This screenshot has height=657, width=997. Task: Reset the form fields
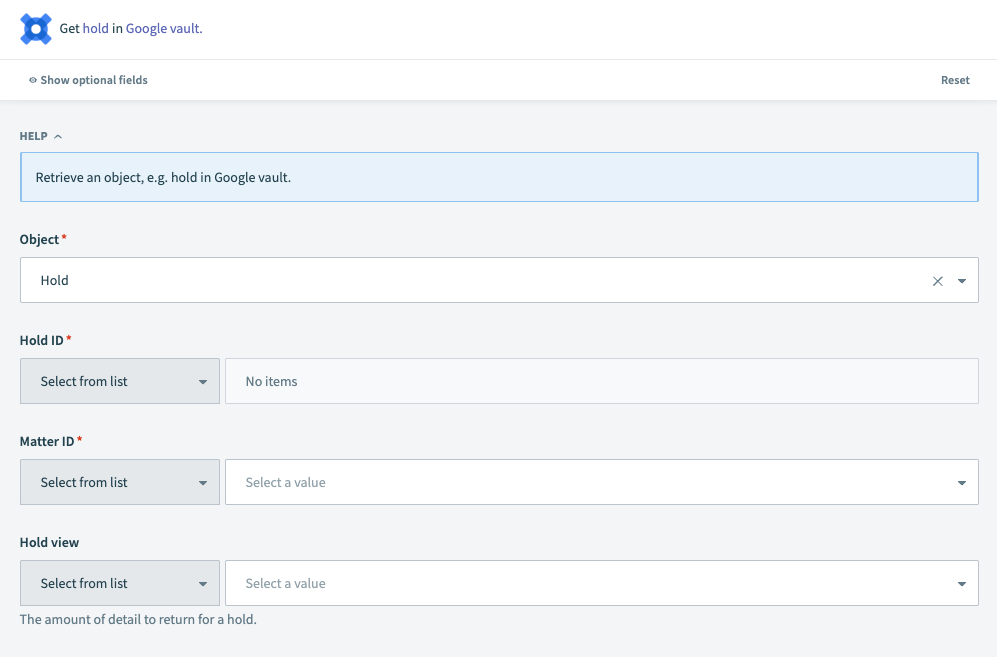click(x=954, y=80)
